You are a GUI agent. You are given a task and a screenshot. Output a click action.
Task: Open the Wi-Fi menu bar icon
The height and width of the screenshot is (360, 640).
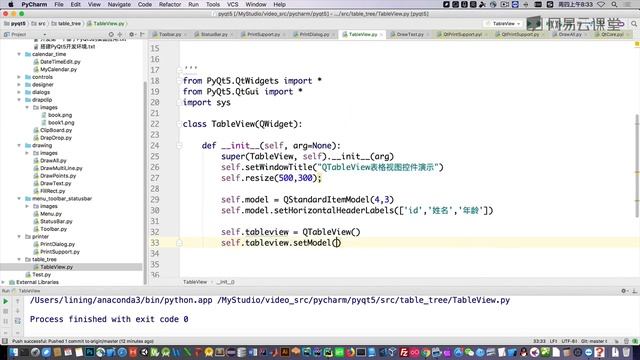(x=601, y=4)
